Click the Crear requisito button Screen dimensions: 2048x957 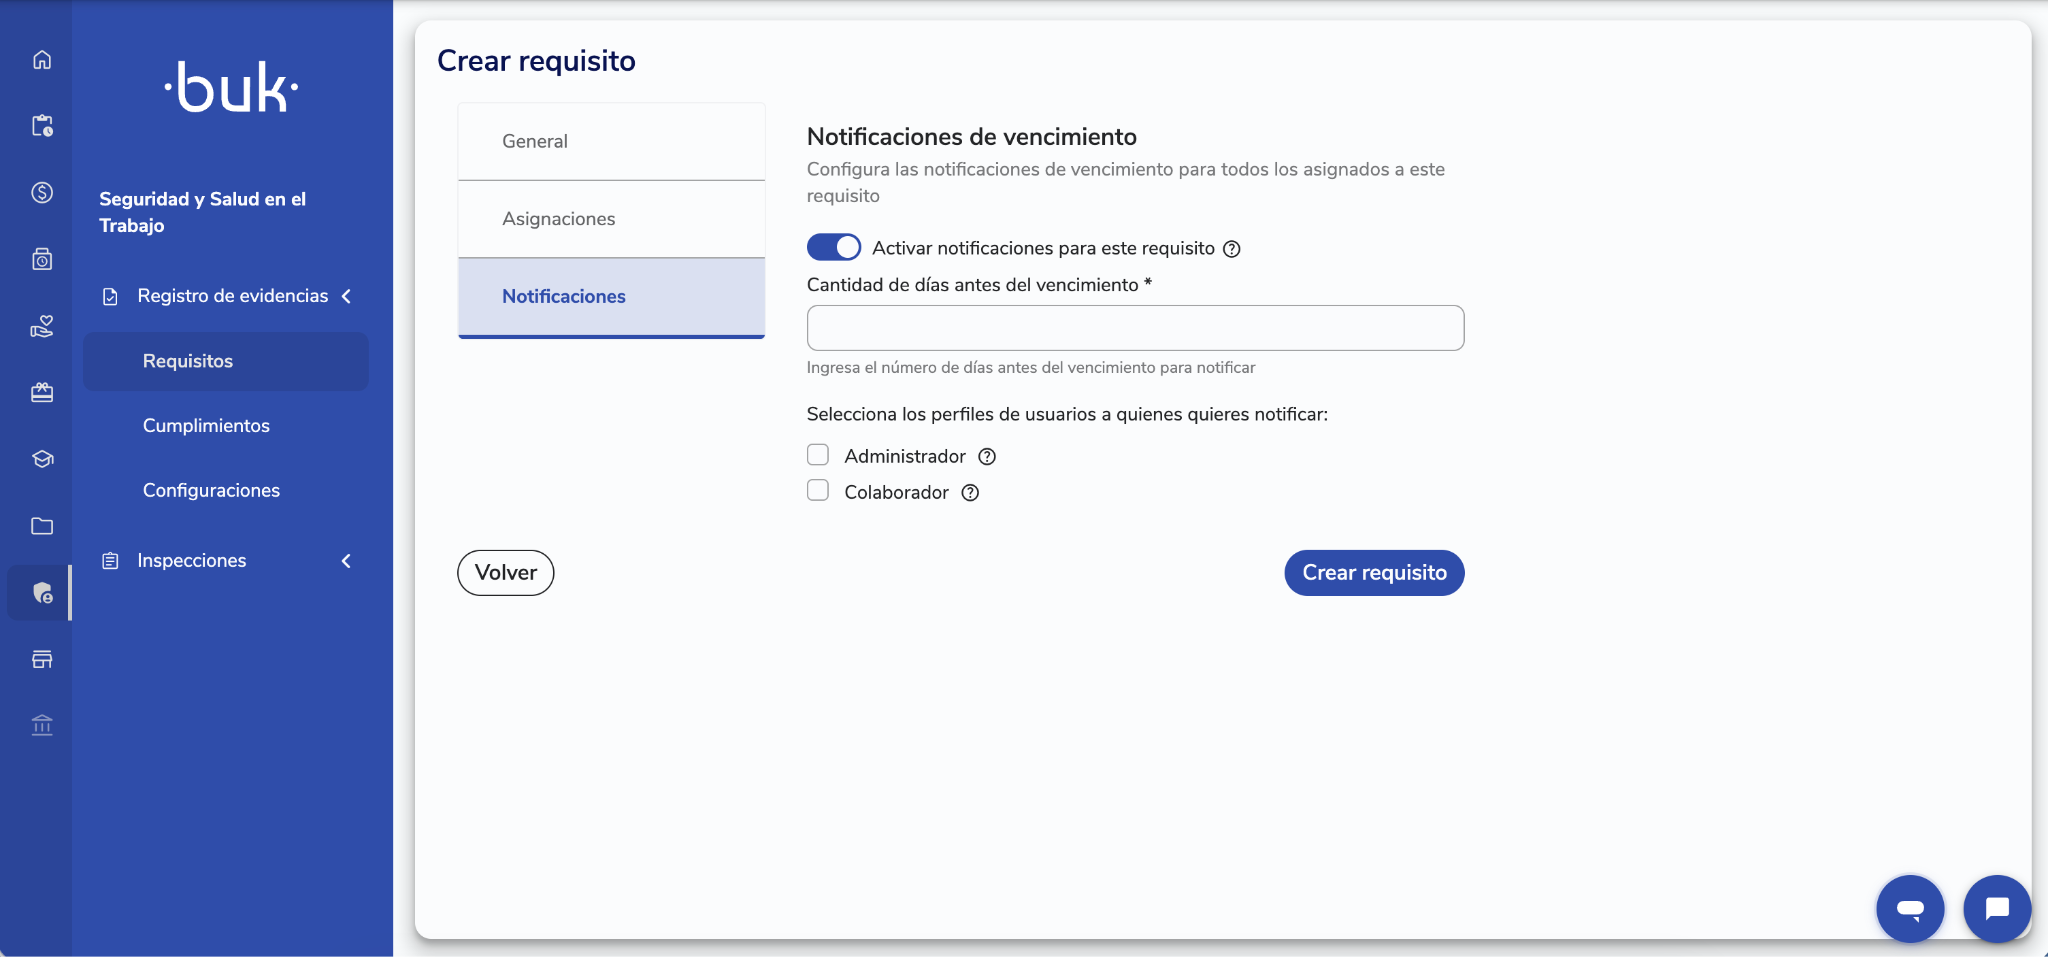coord(1374,573)
